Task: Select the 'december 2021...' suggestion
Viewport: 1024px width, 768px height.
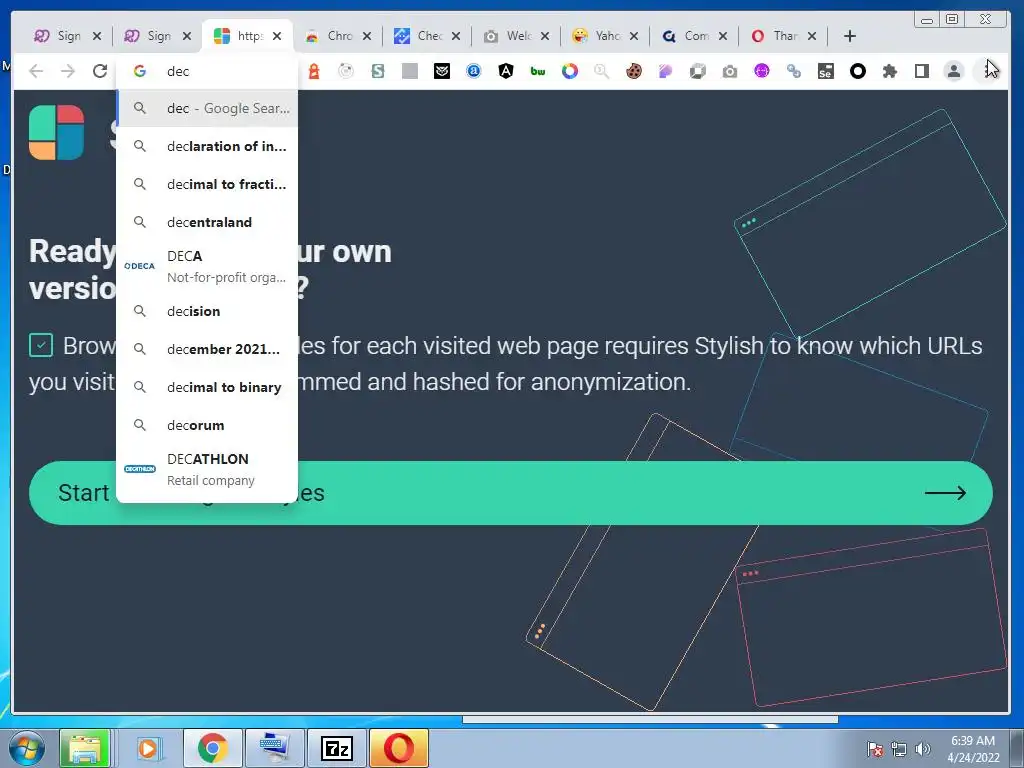Action: point(207,349)
